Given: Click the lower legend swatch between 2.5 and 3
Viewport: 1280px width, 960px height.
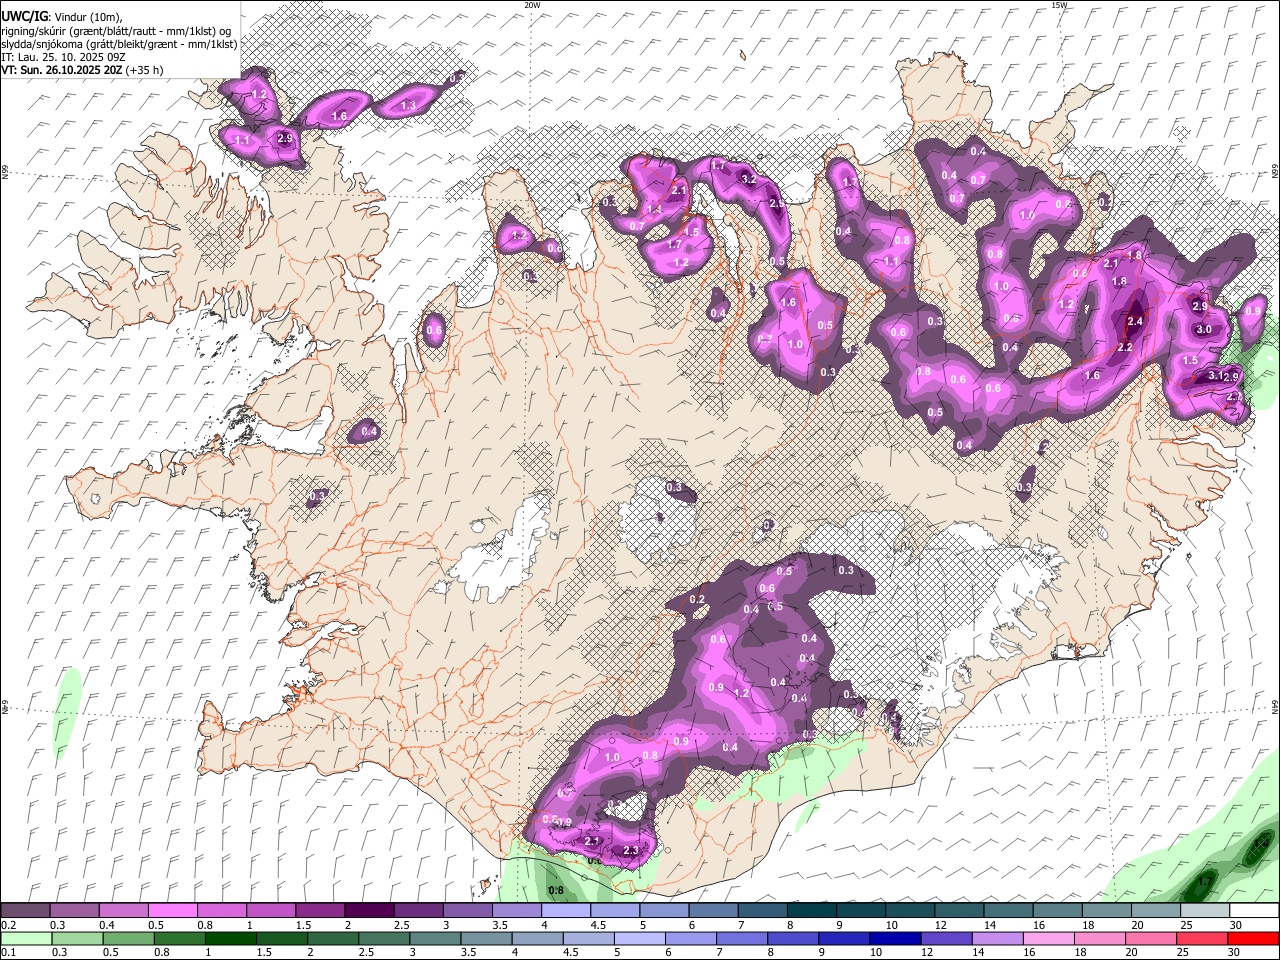Looking at the screenshot, I should point(384,939).
